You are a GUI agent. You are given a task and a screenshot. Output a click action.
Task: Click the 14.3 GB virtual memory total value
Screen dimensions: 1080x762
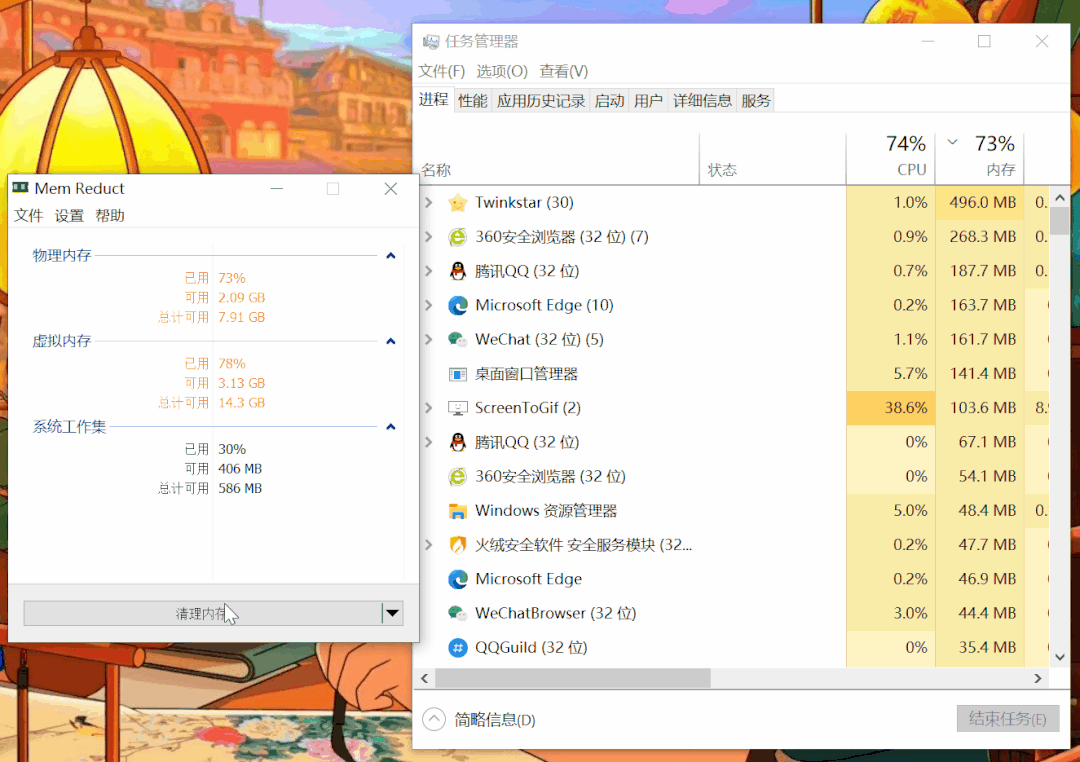242,402
